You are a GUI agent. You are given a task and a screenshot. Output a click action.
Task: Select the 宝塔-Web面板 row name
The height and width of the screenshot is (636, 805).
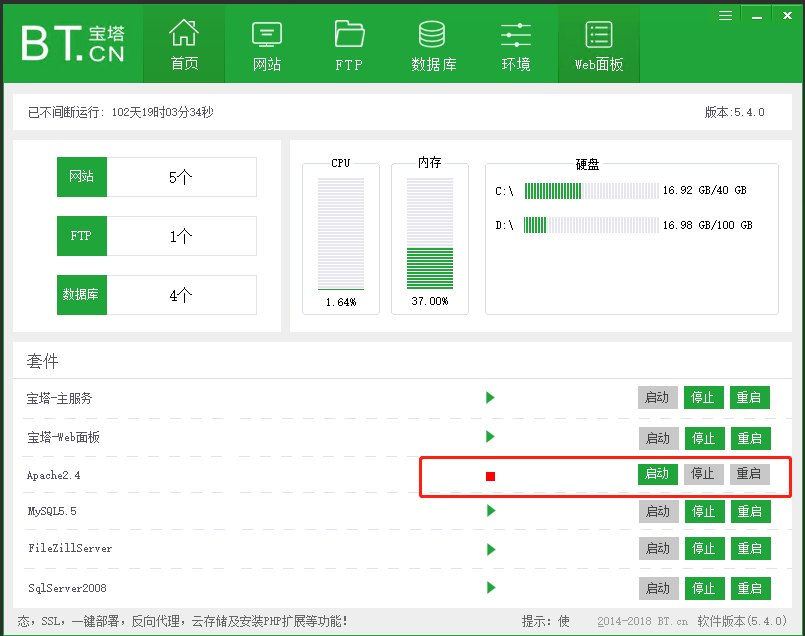(63, 437)
